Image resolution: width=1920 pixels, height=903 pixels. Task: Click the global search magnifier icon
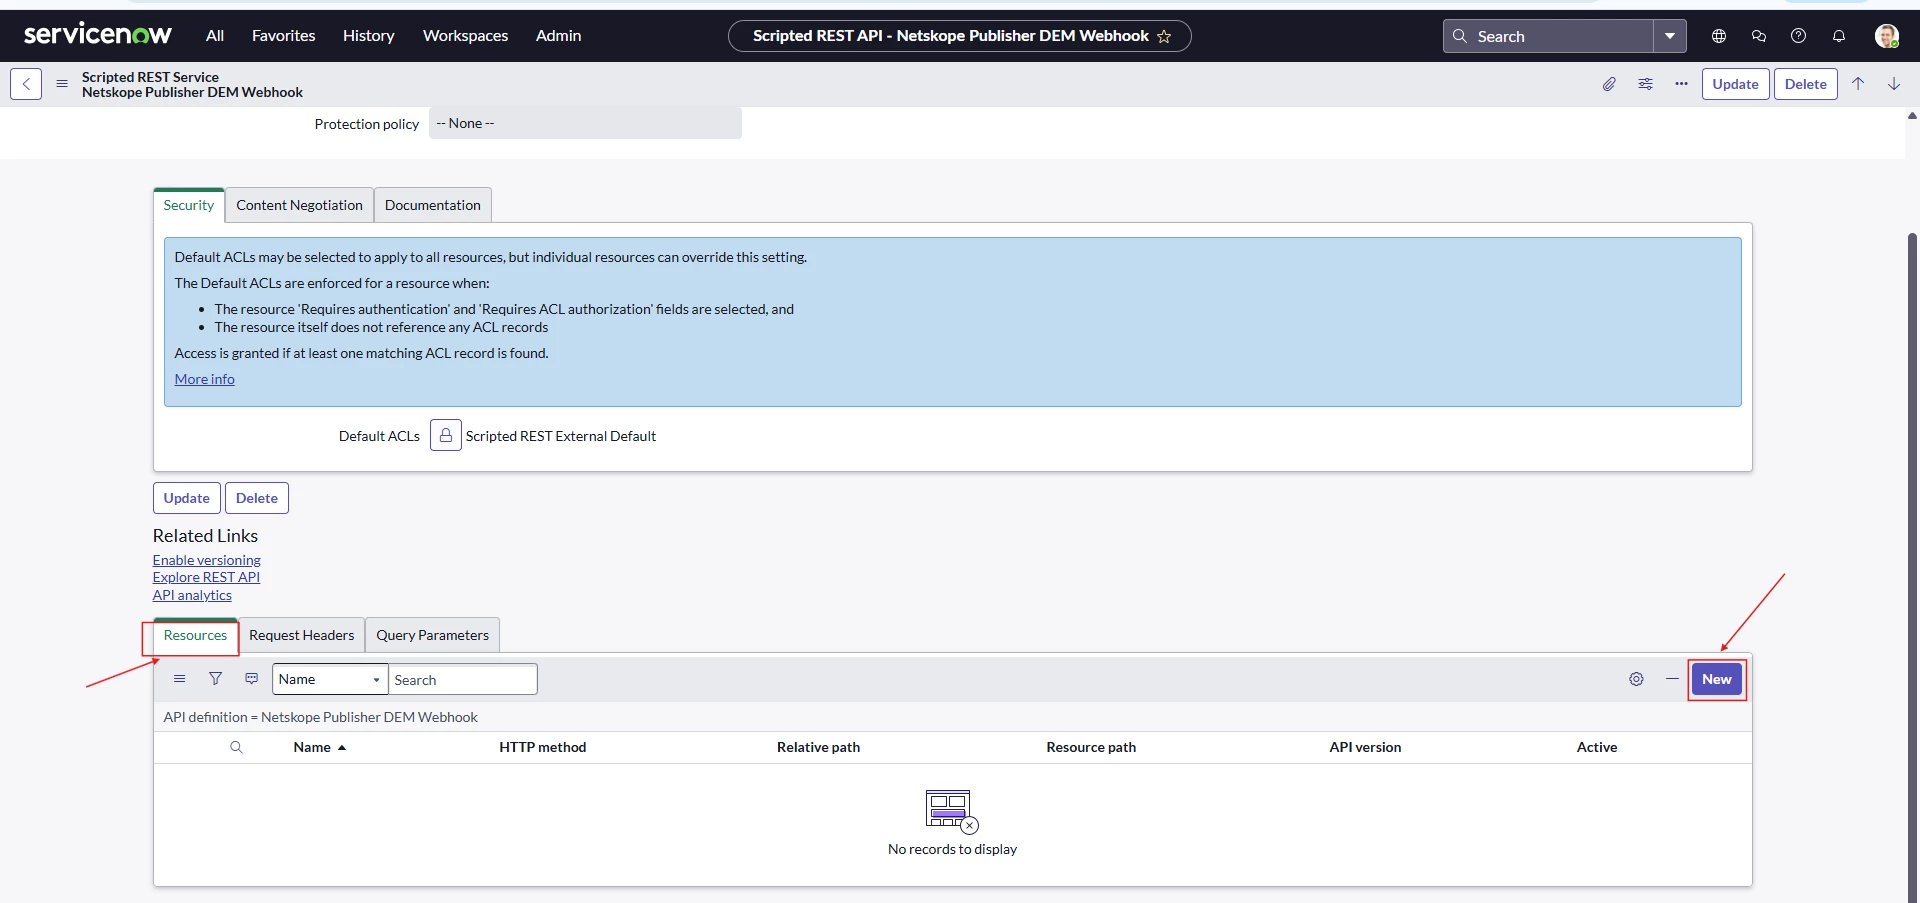pyautogui.click(x=1460, y=36)
